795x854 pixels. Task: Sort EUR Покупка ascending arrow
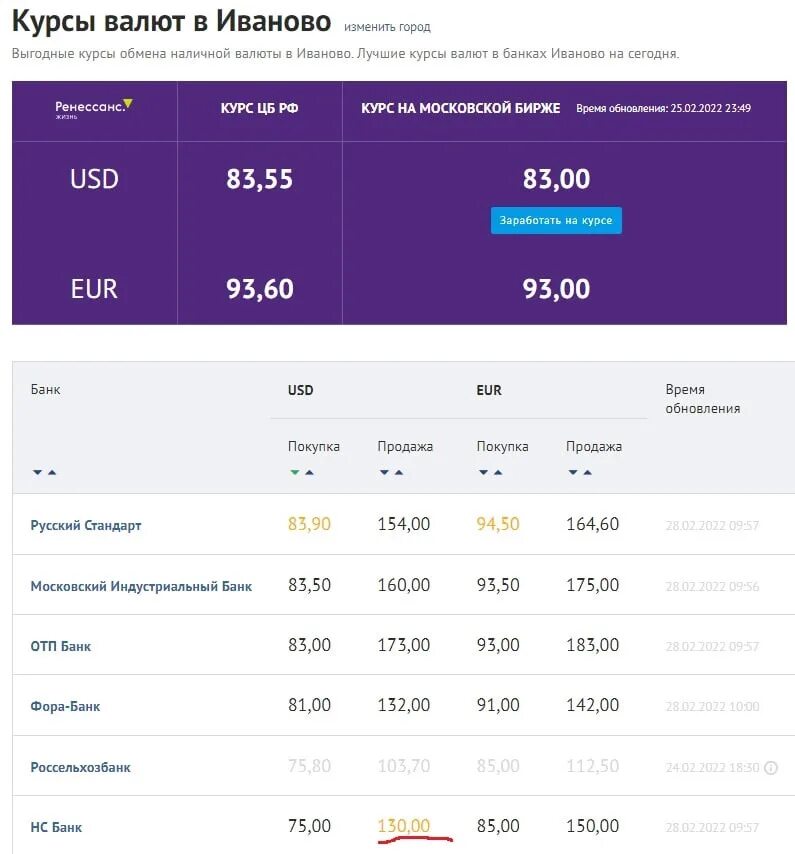(498, 472)
